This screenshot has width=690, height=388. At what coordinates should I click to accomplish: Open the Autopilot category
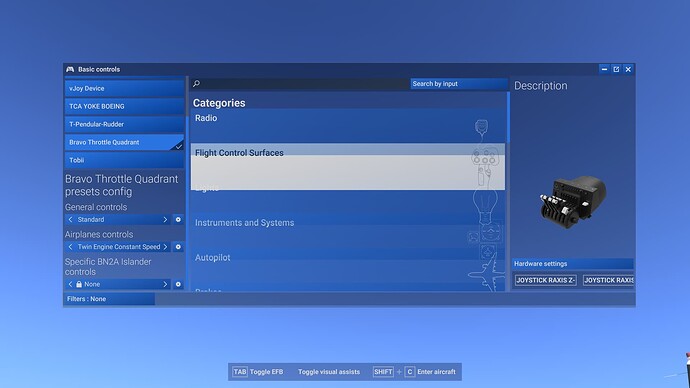click(x=348, y=265)
